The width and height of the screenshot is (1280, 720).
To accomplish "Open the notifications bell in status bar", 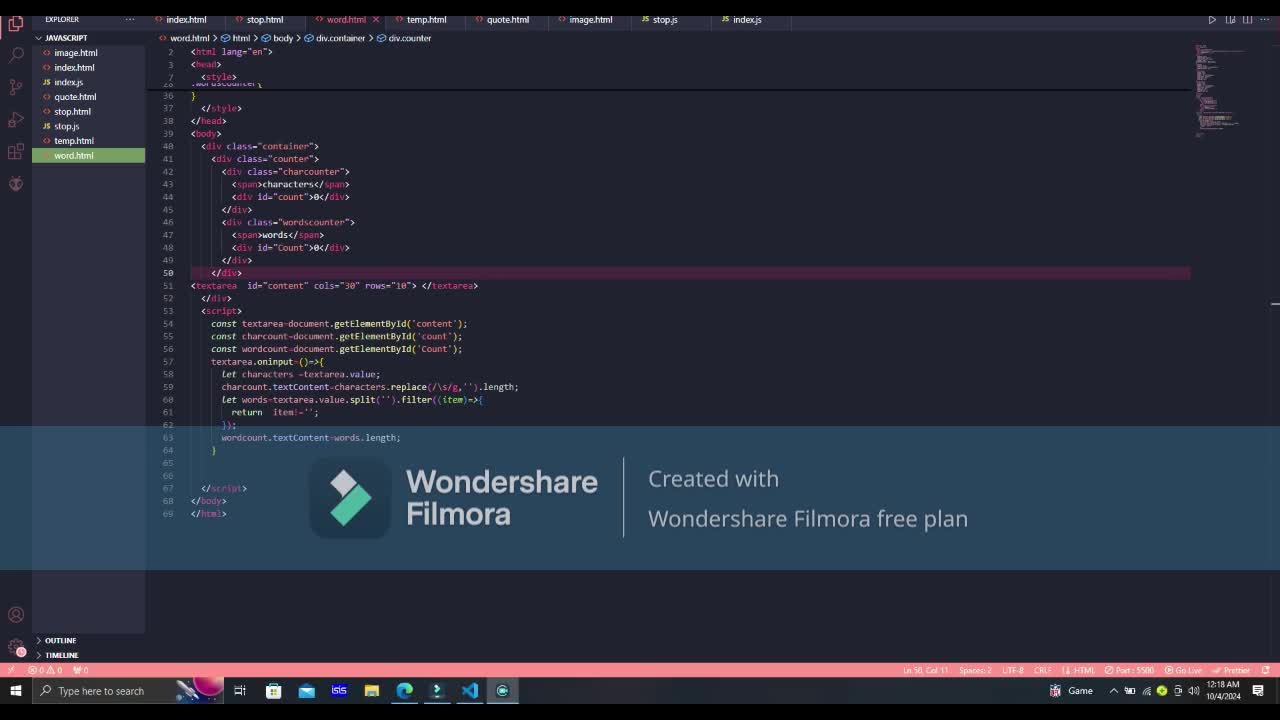I will 1267,670.
